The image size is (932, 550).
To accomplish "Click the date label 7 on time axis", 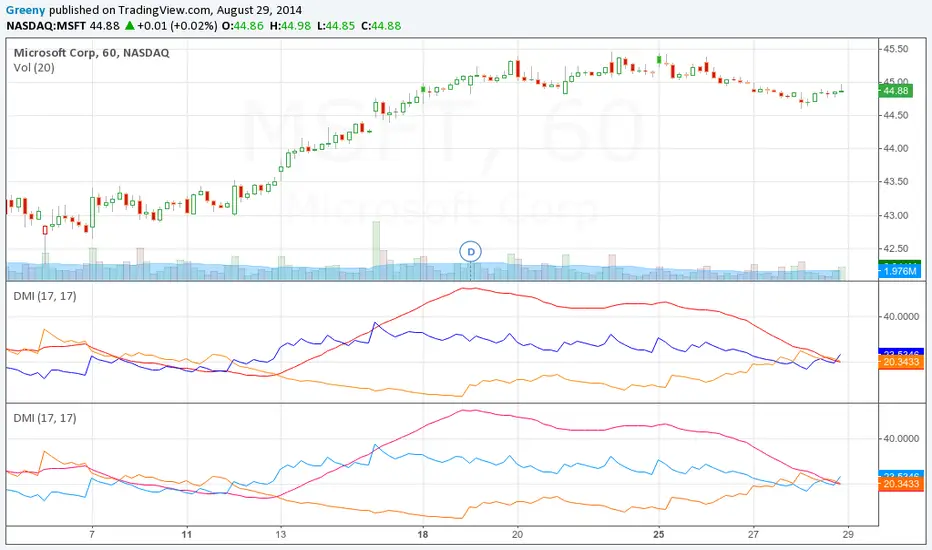I will coord(92,534).
